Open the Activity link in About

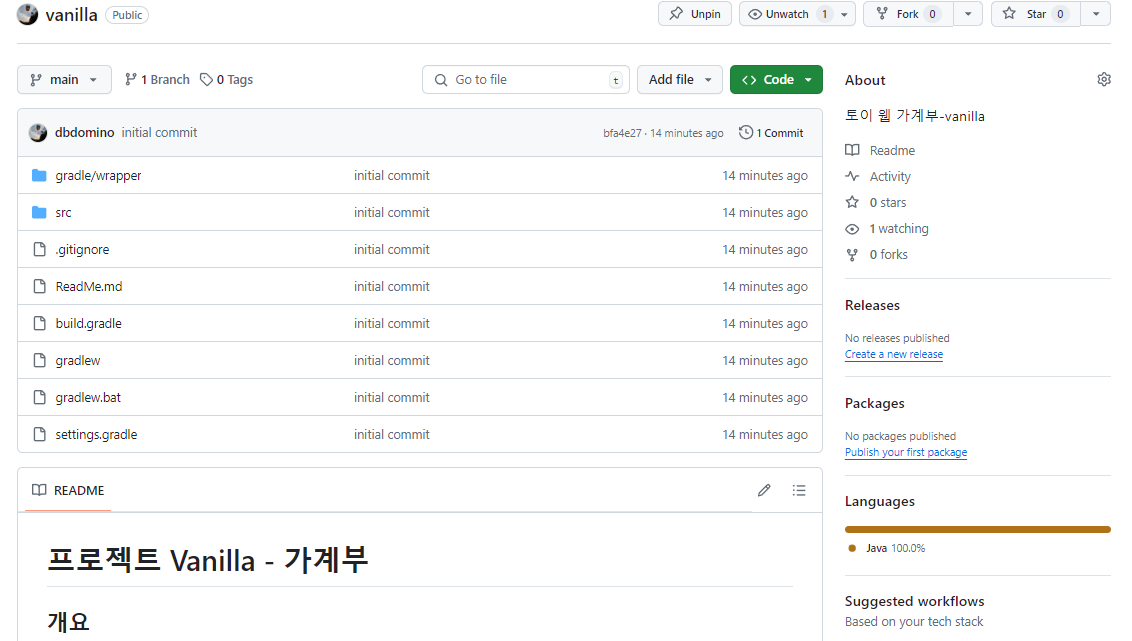click(x=890, y=176)
